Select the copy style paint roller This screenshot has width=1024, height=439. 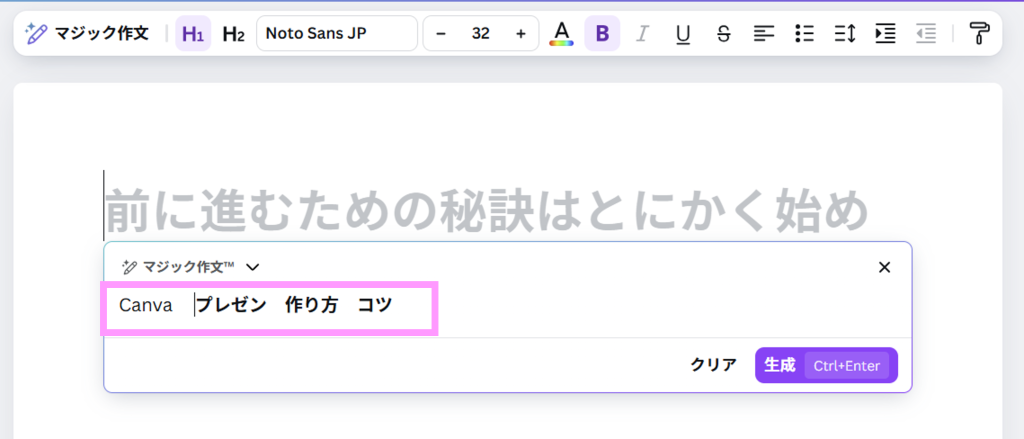tap(978, 34)
